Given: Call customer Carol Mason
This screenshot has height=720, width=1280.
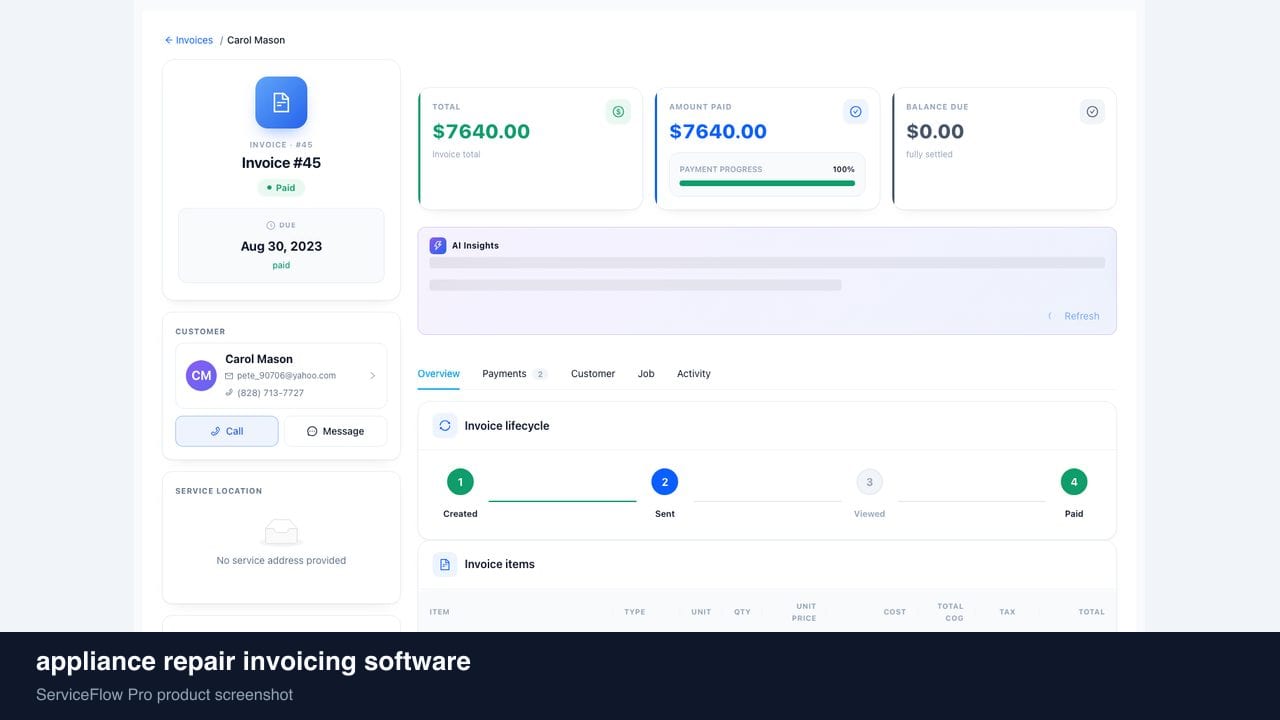Looking at the screenshot, I should 227,431.
